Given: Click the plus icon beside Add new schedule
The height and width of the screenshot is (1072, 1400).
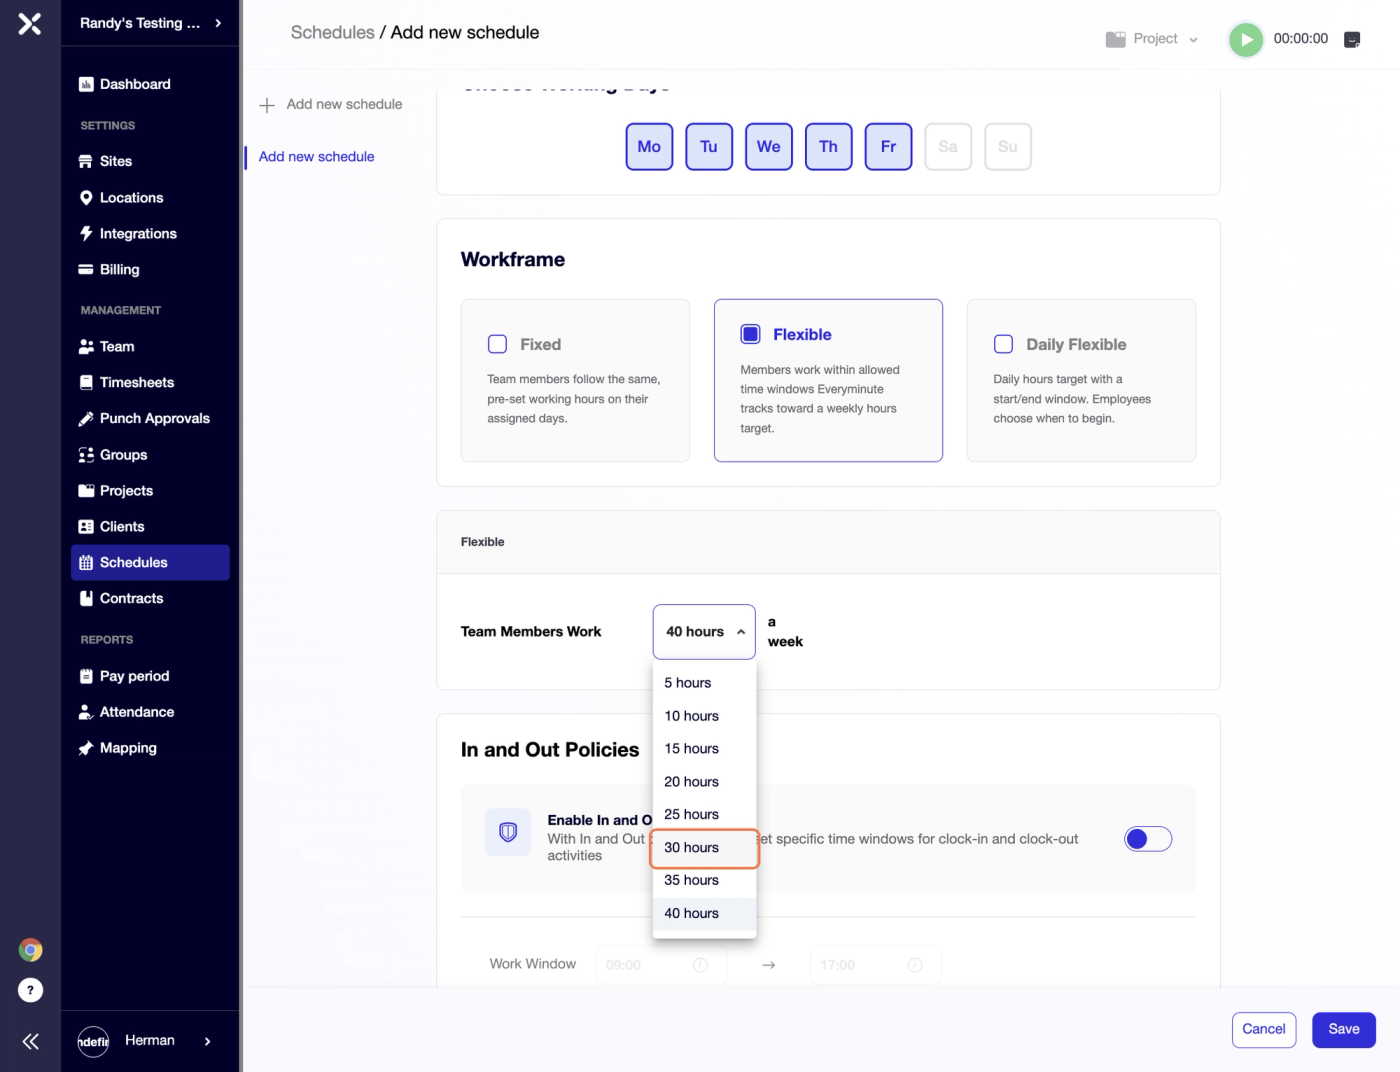Looking at the screenshot, I should pos(267,105).
